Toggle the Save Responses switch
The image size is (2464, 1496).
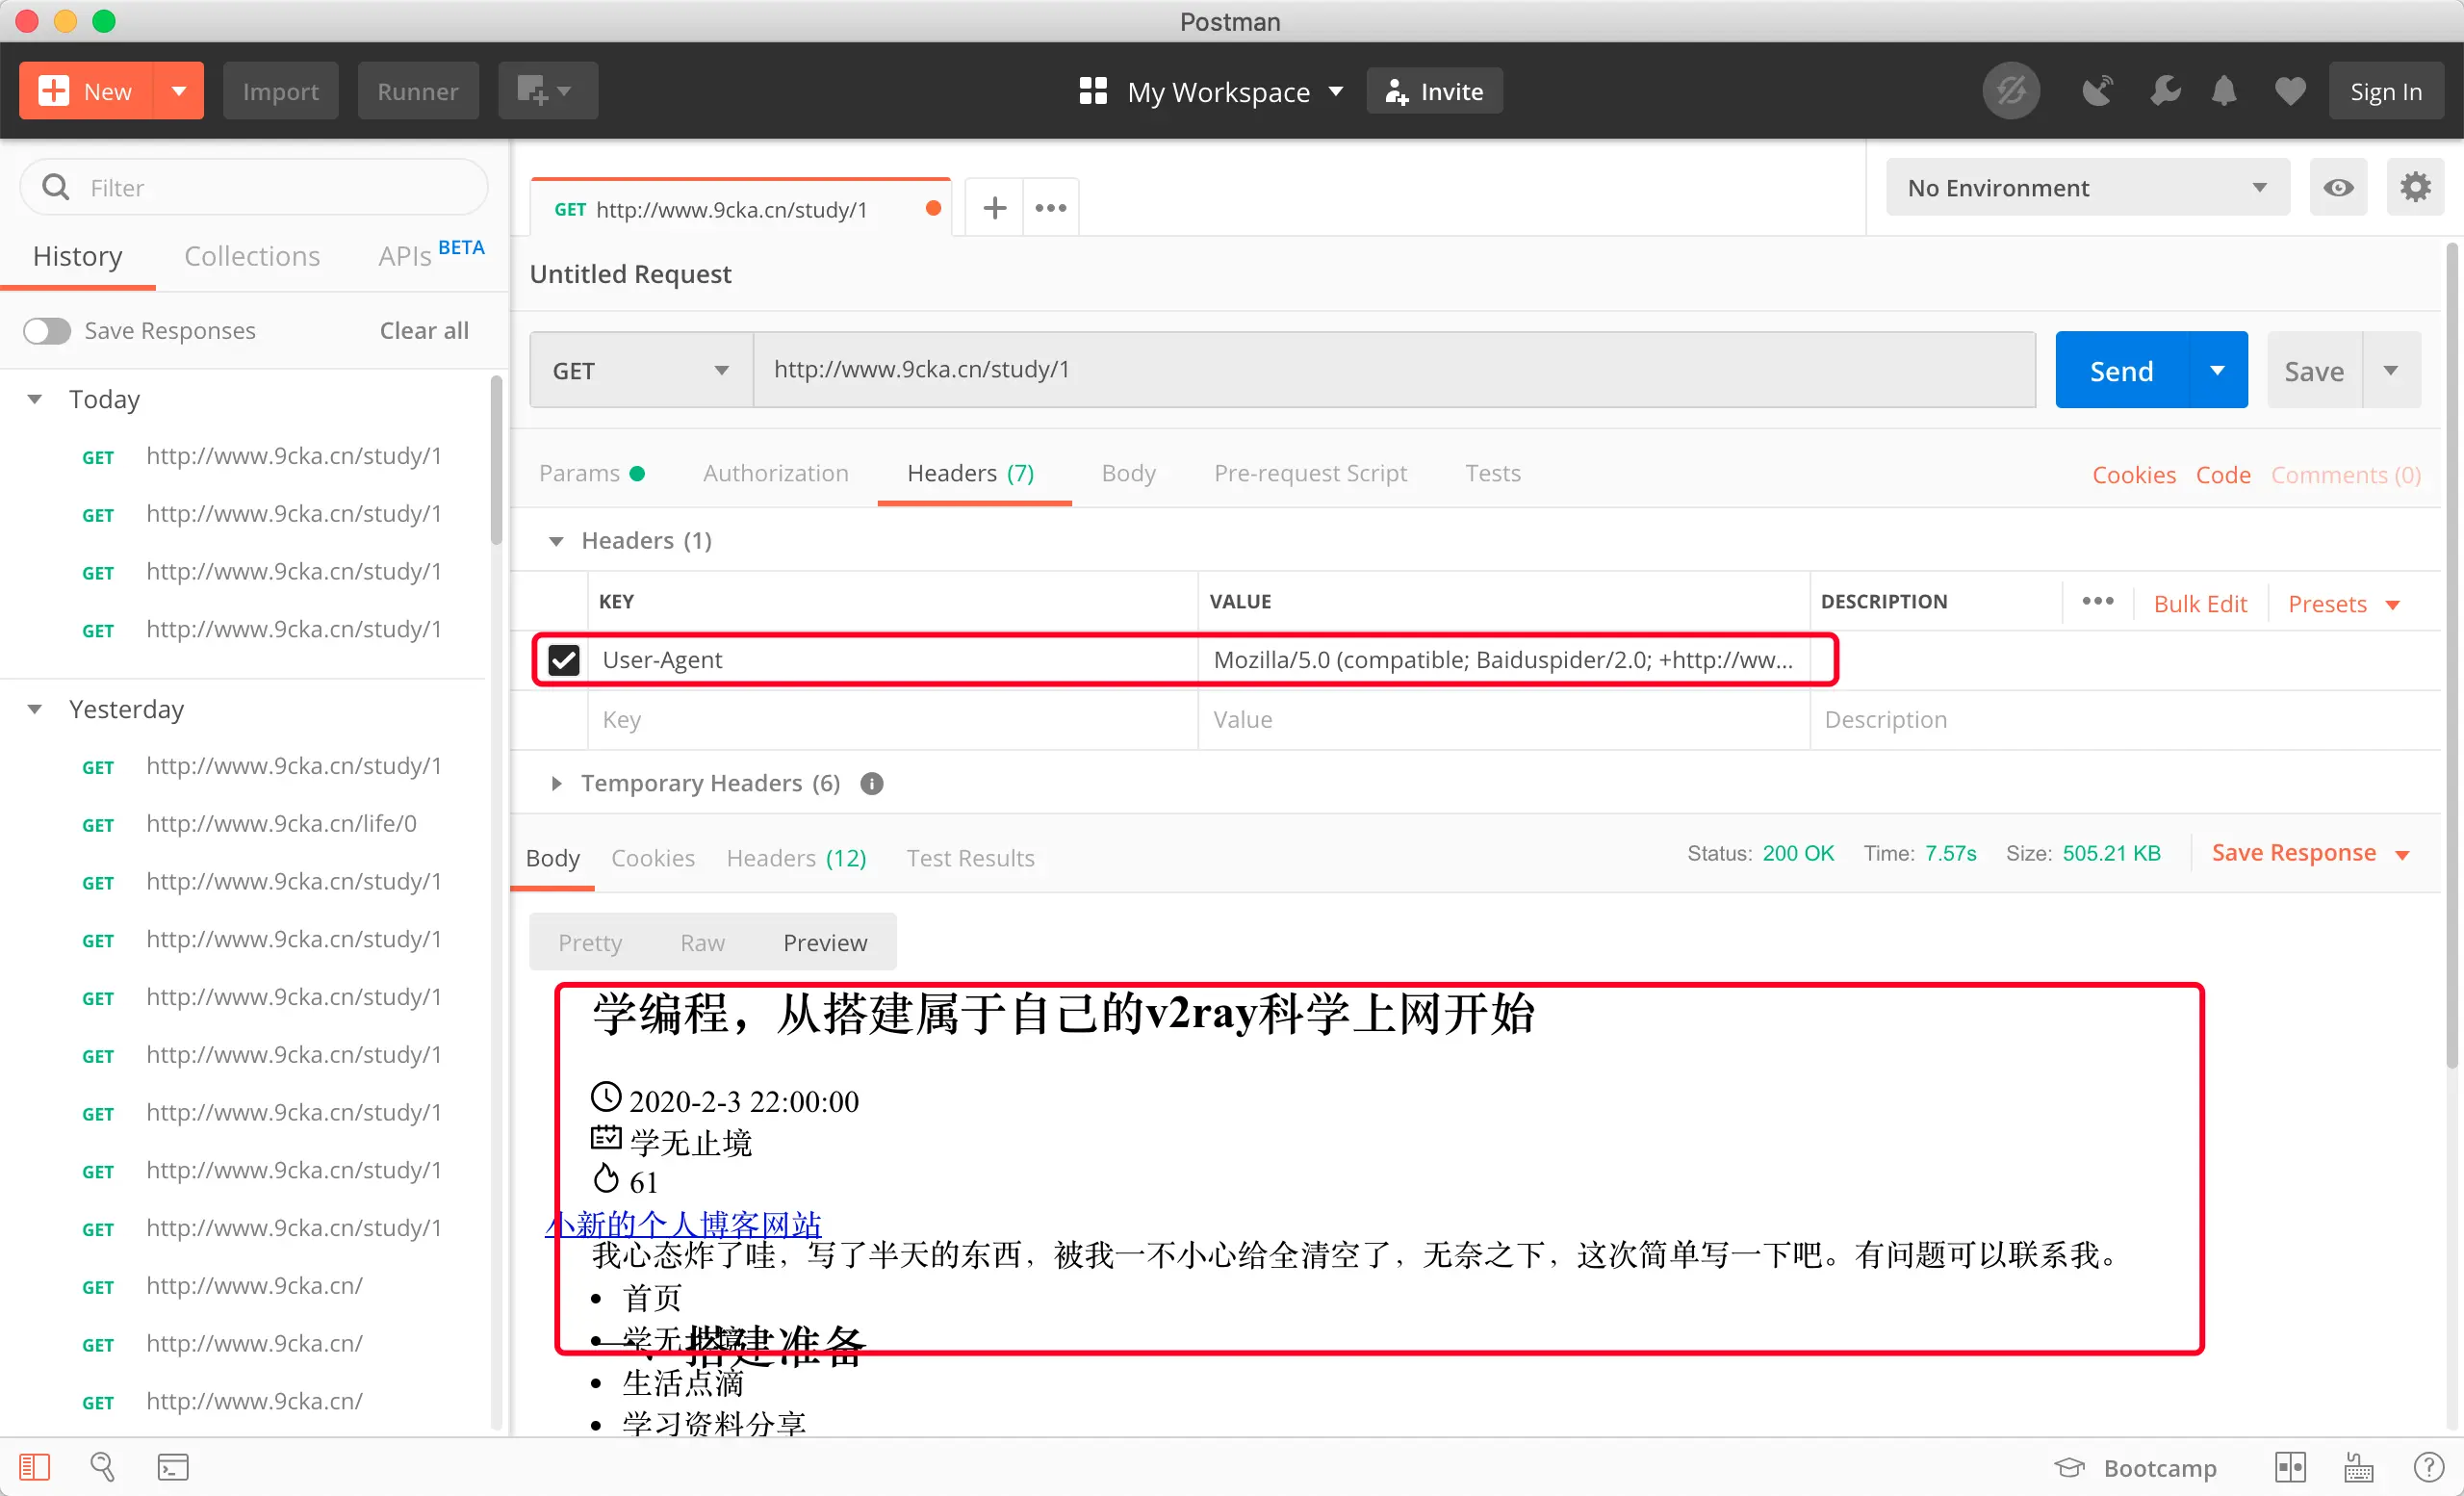[47, 331]
